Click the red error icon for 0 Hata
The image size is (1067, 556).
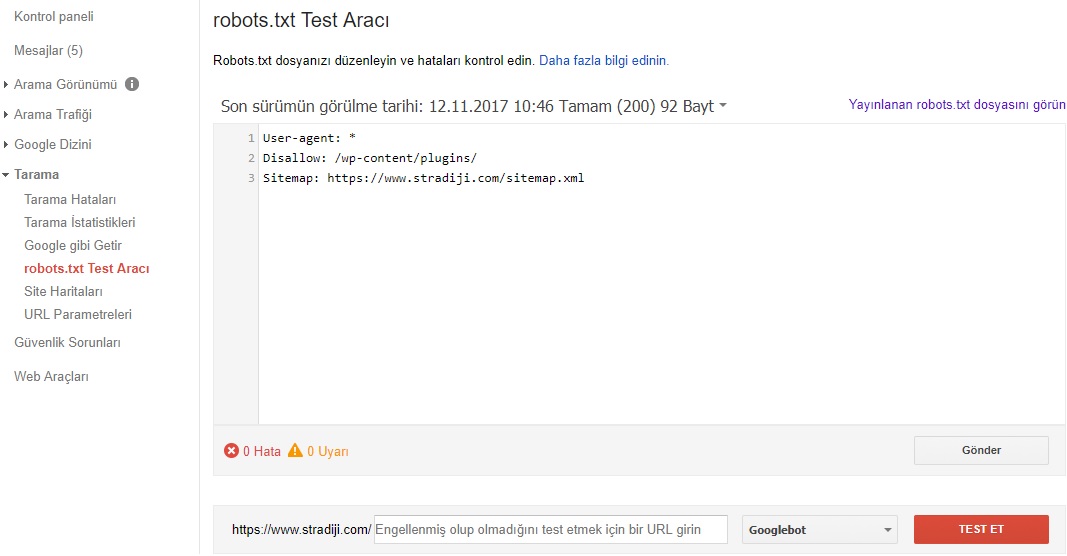pos(231,451)
